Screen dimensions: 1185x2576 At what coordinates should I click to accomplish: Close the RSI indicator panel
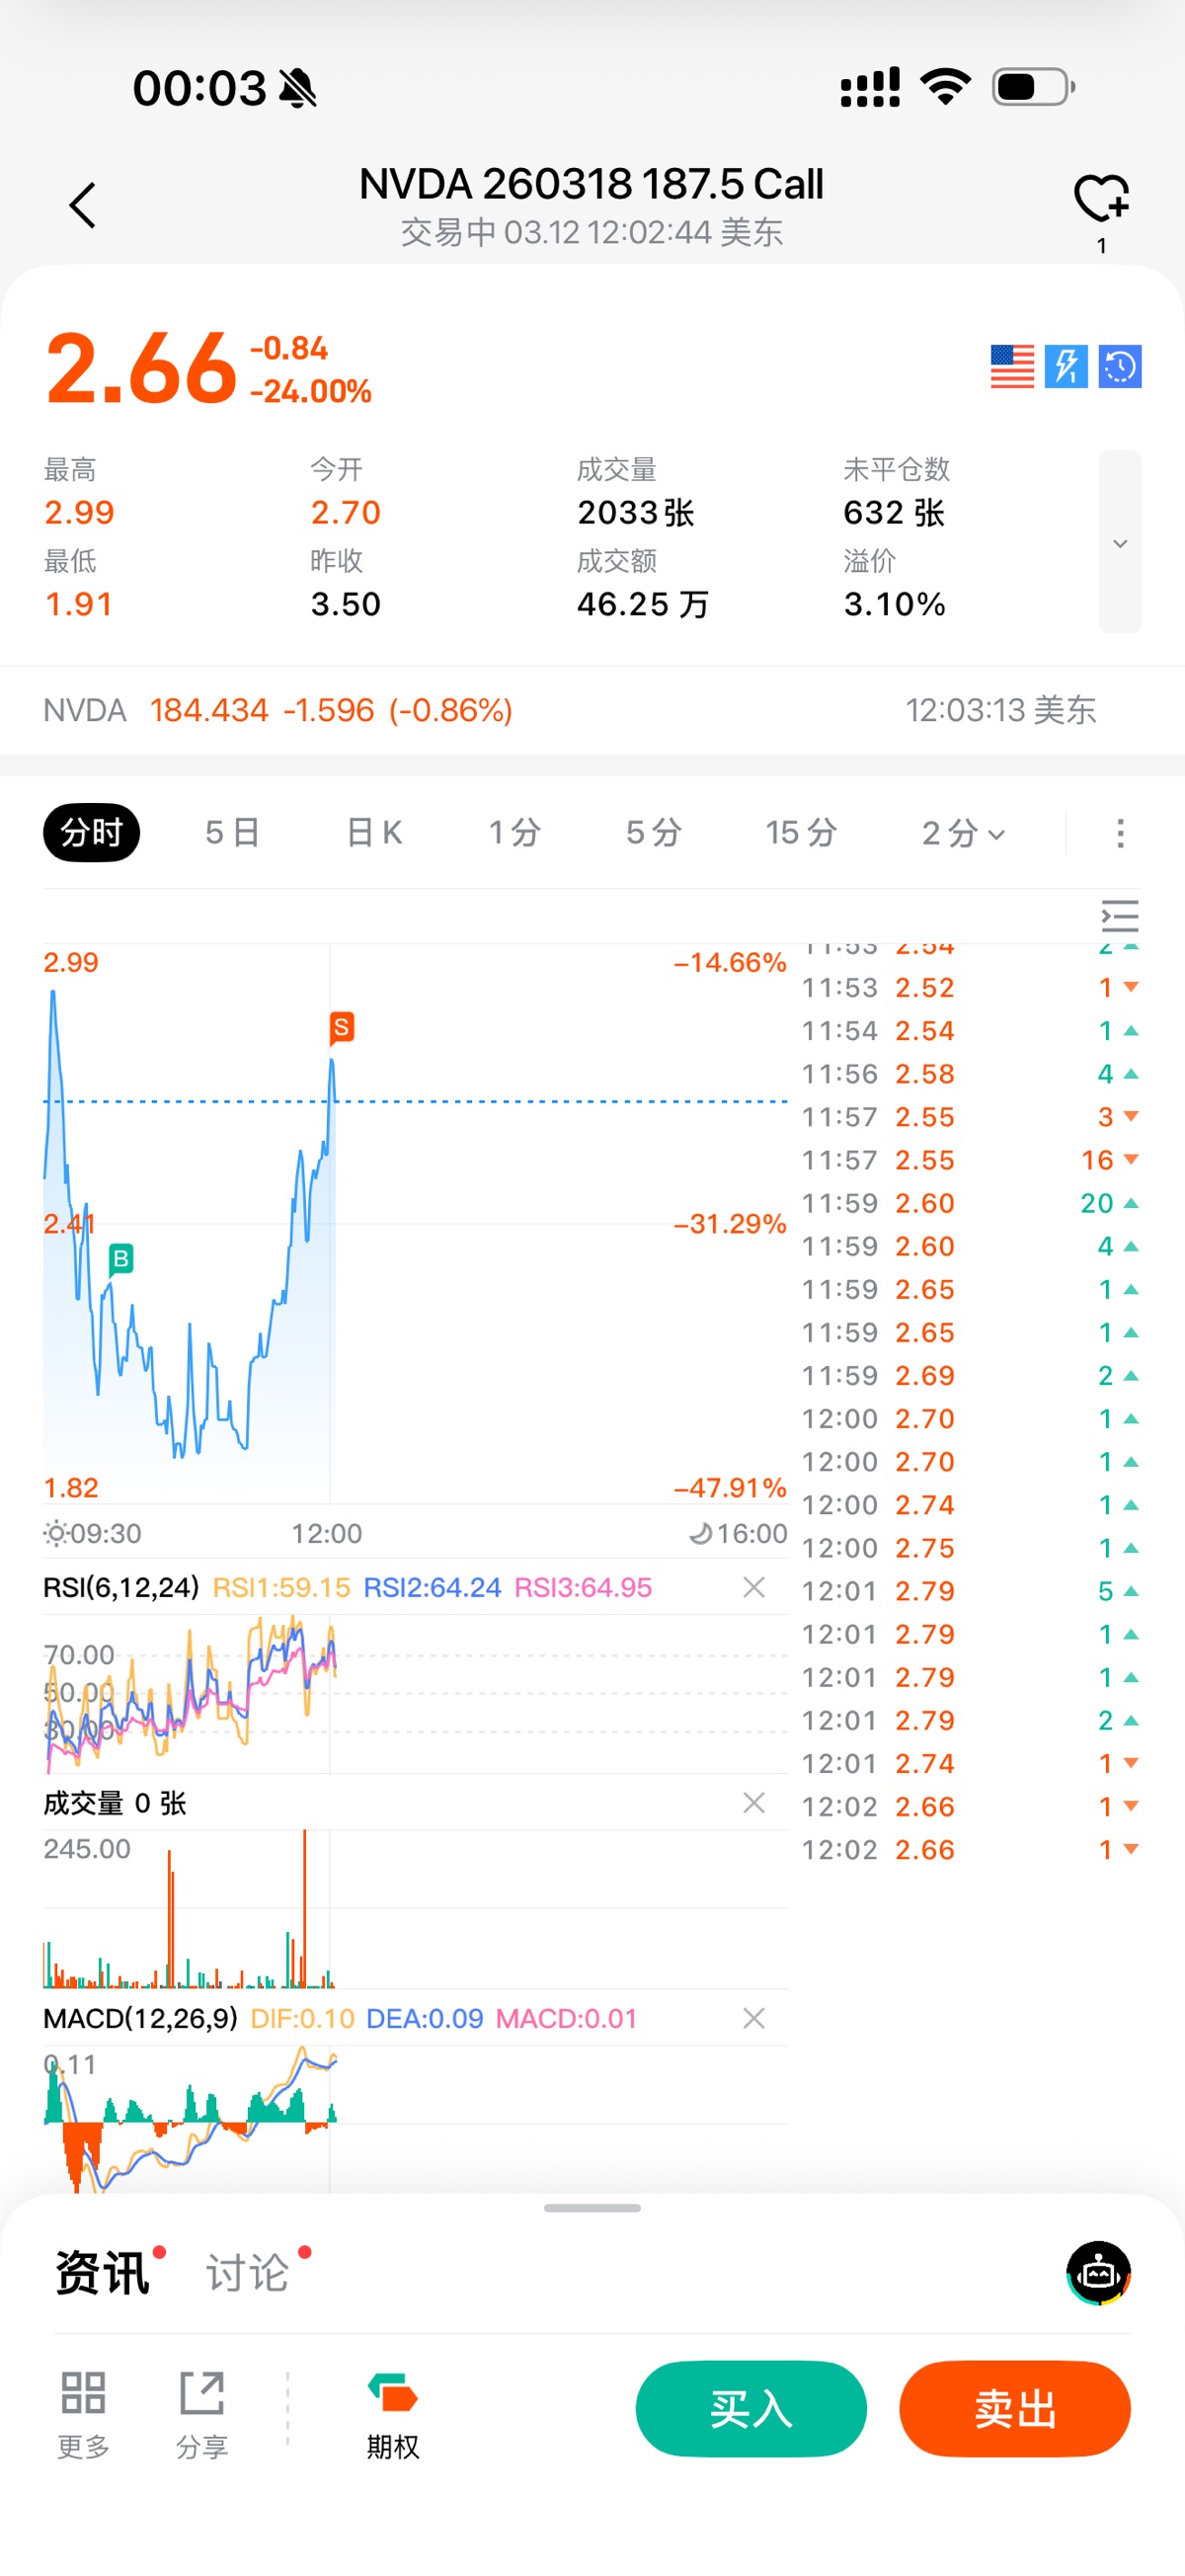(x=754, y=1587)
